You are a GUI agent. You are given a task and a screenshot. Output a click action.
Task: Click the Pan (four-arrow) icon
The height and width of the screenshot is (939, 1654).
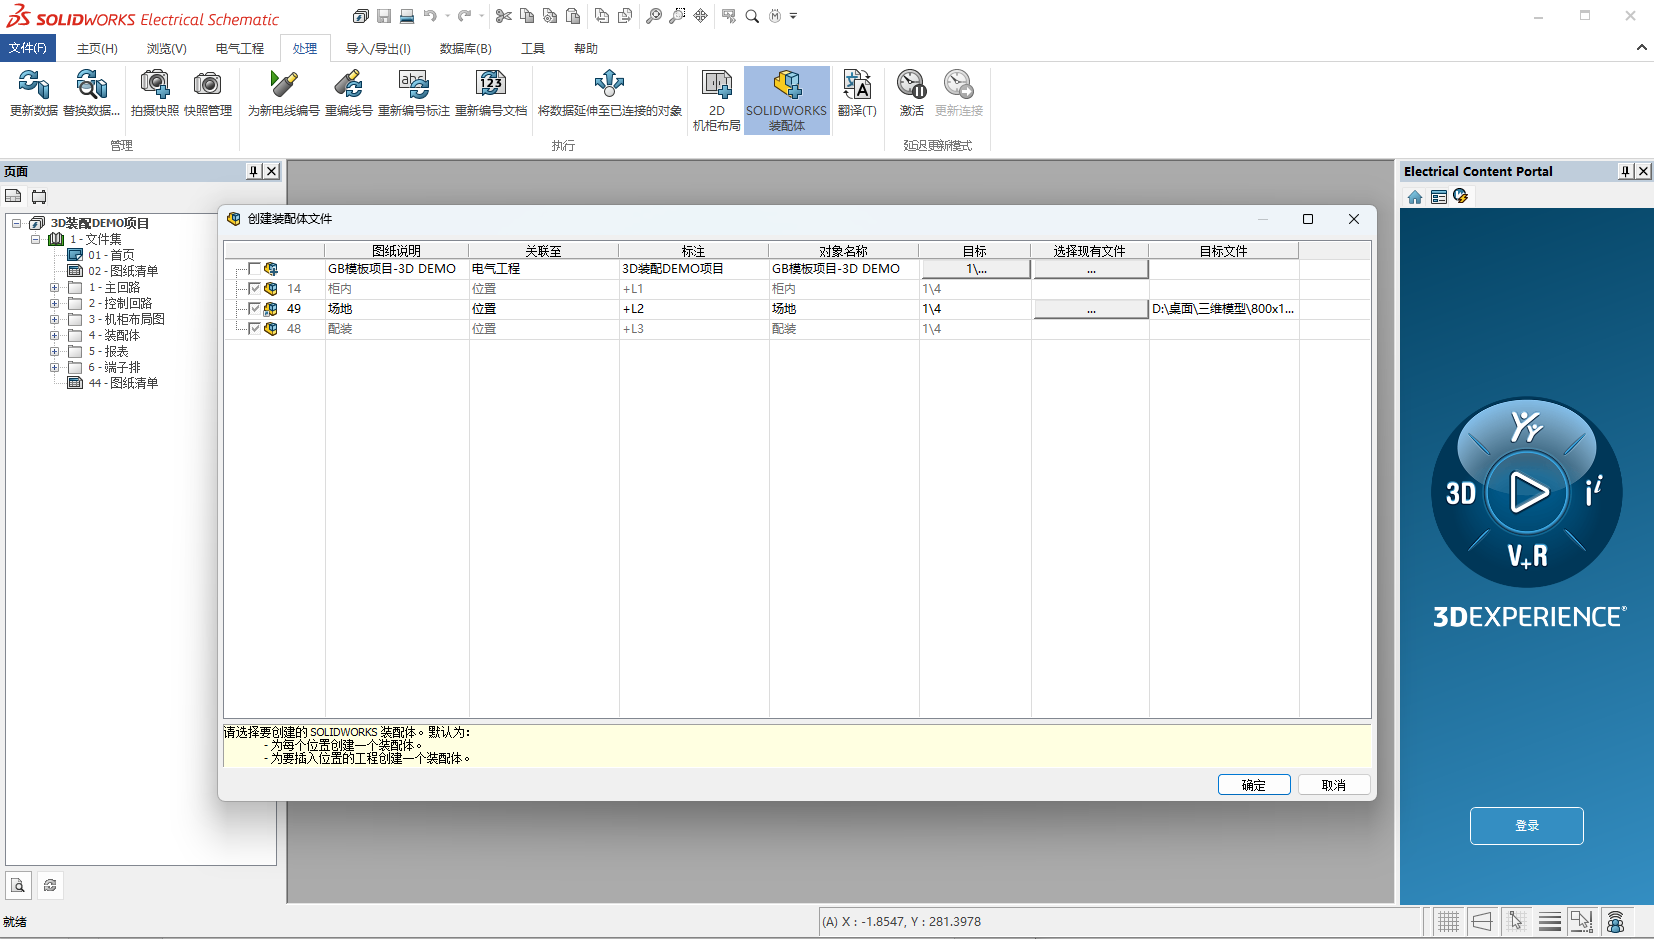click(x=701, y=16)
